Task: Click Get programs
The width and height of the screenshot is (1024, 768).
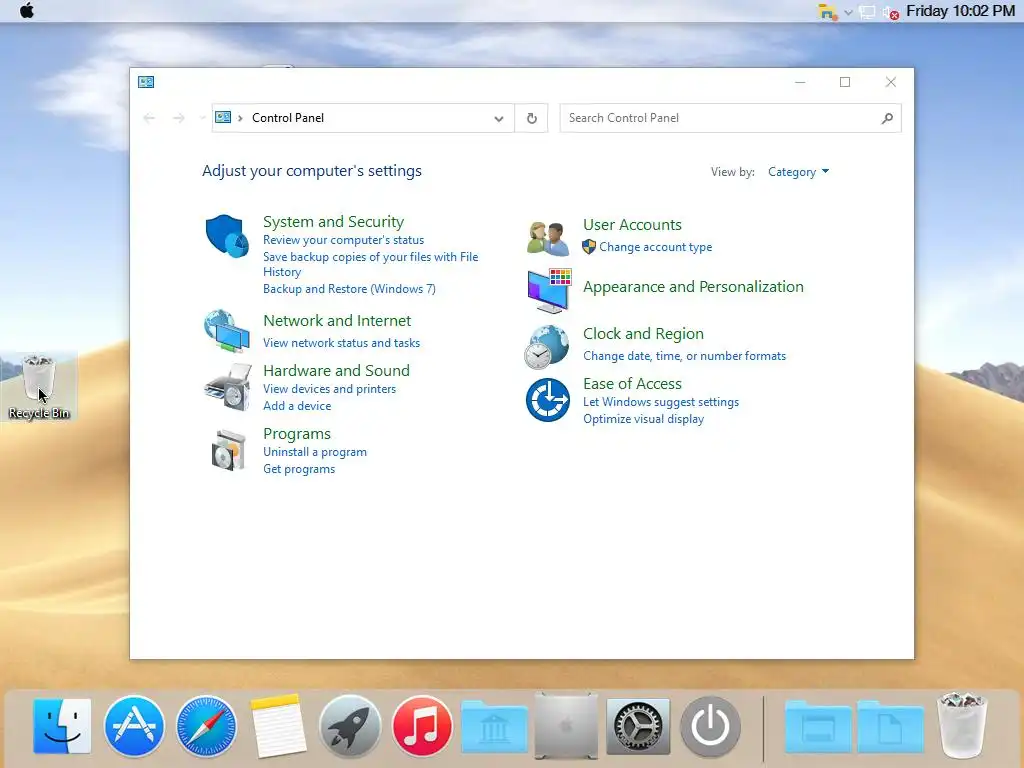Action: point(299,470)
